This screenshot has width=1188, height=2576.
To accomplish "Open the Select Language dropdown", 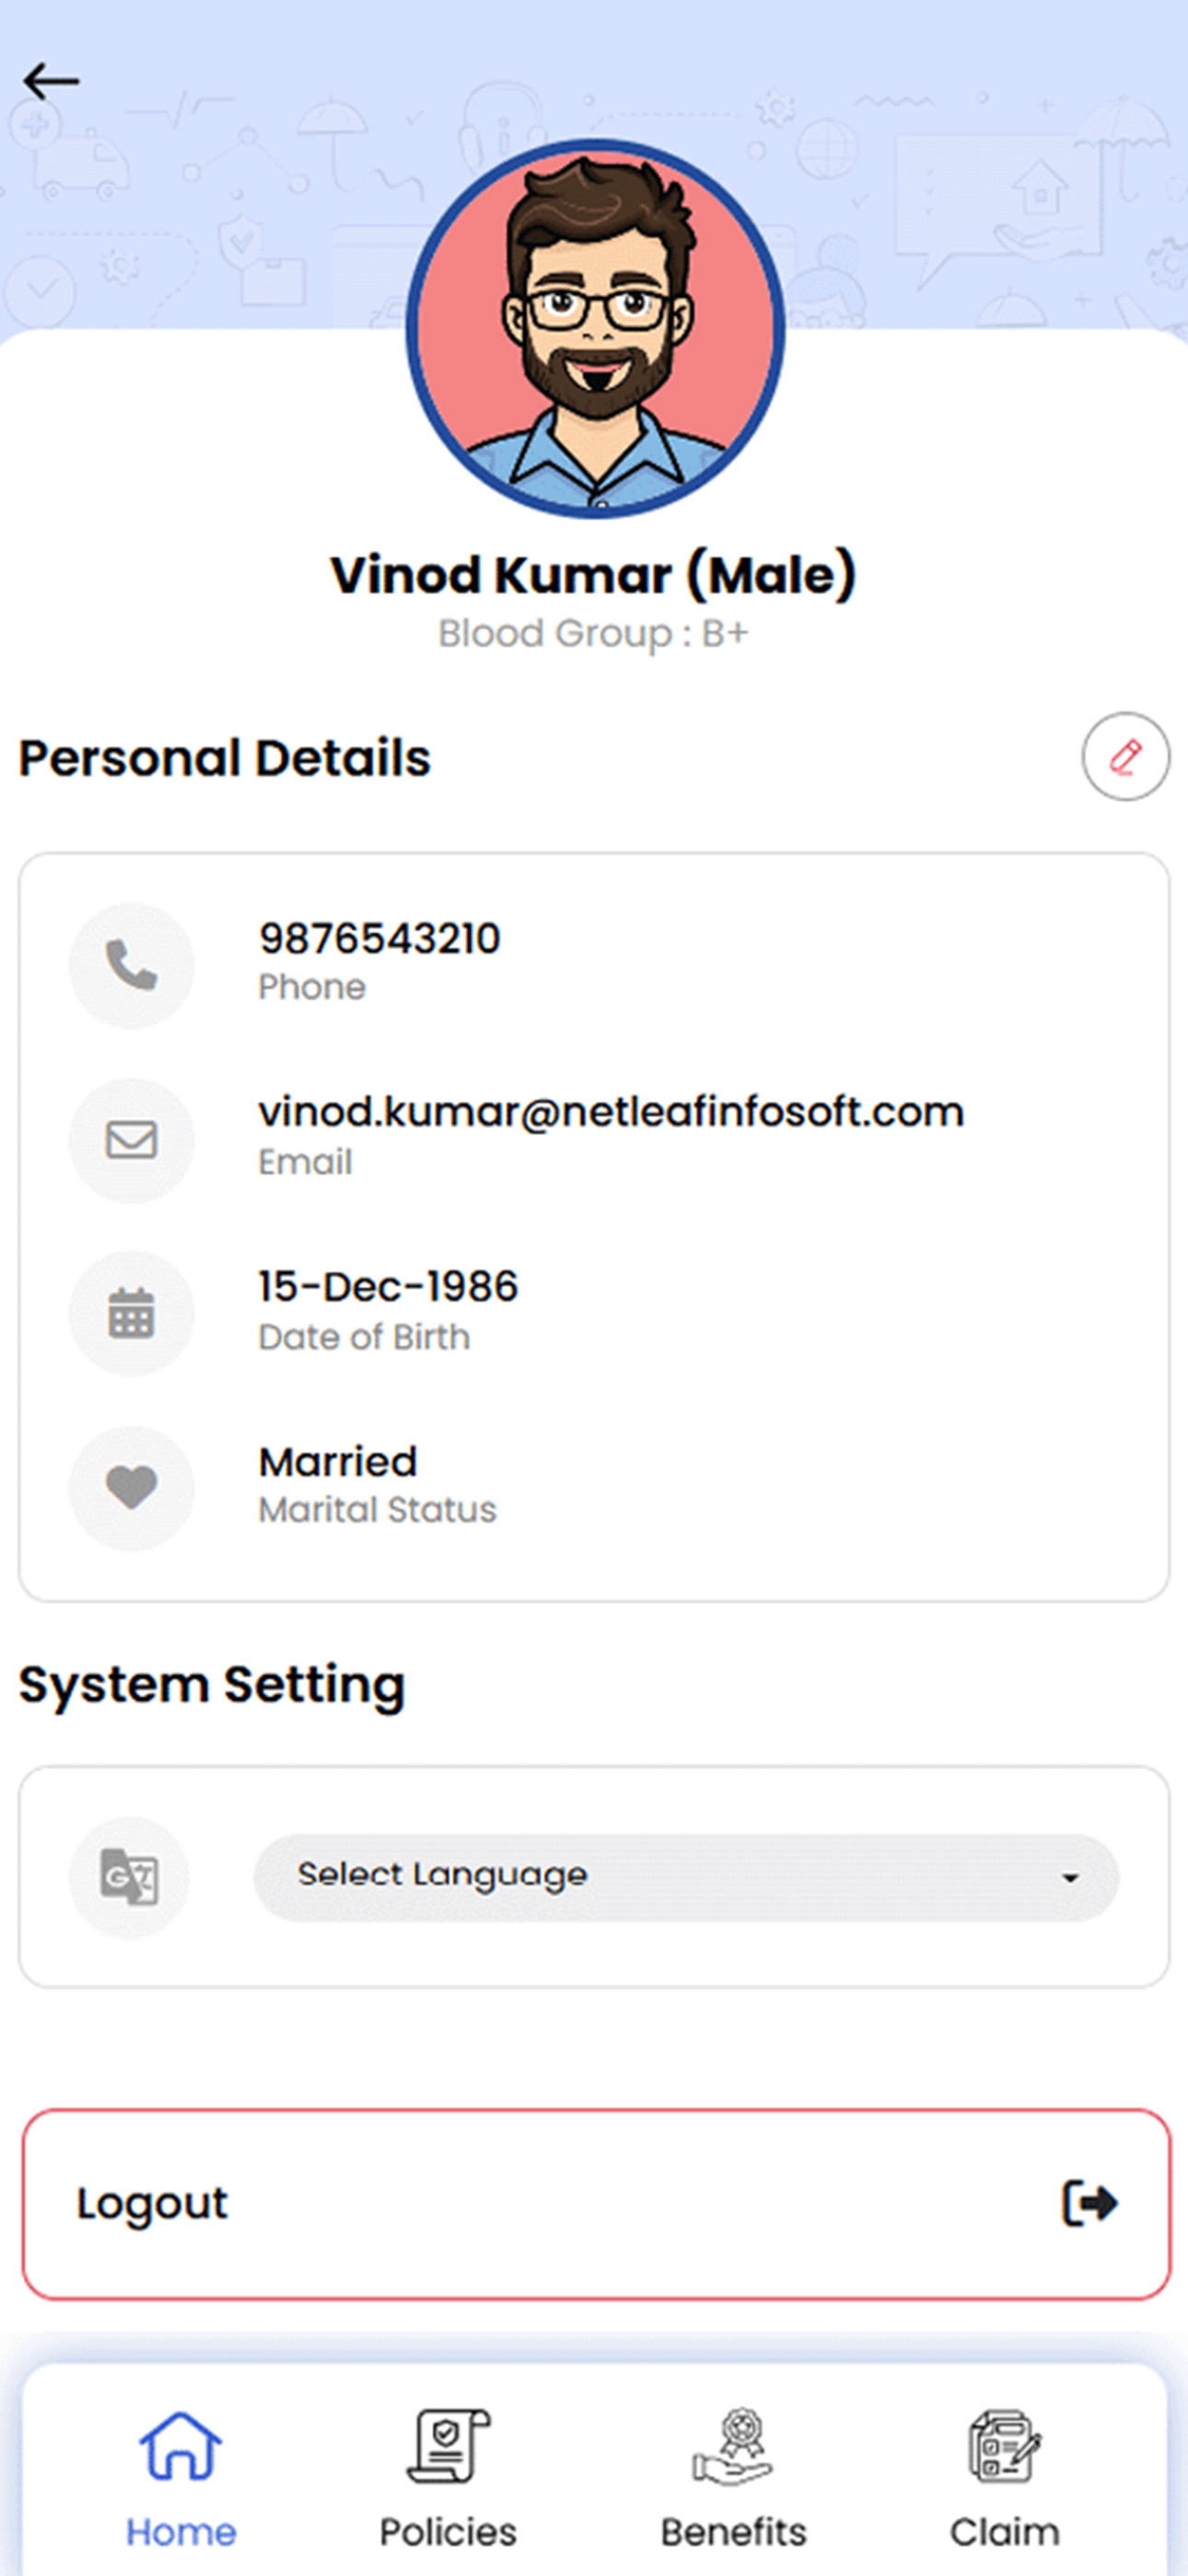I will pyautogui.click(x=686, y=1877).
